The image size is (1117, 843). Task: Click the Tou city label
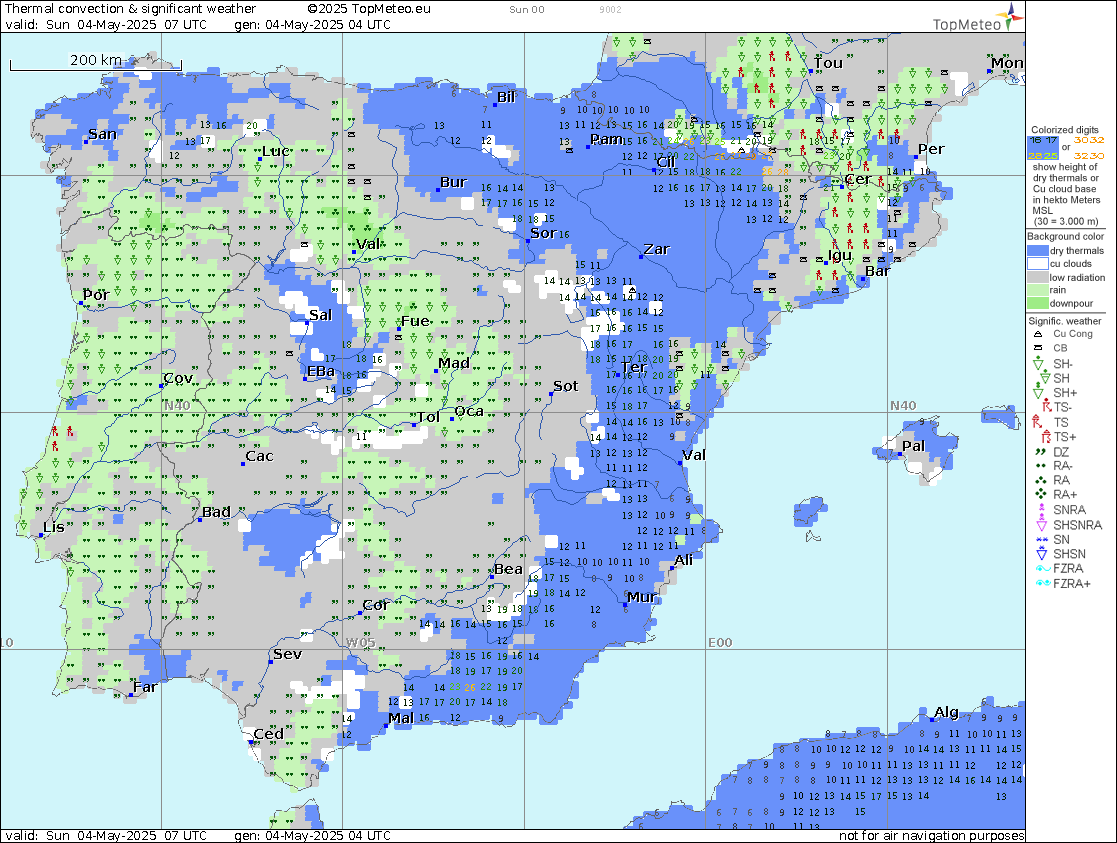(x=828, y=63)
